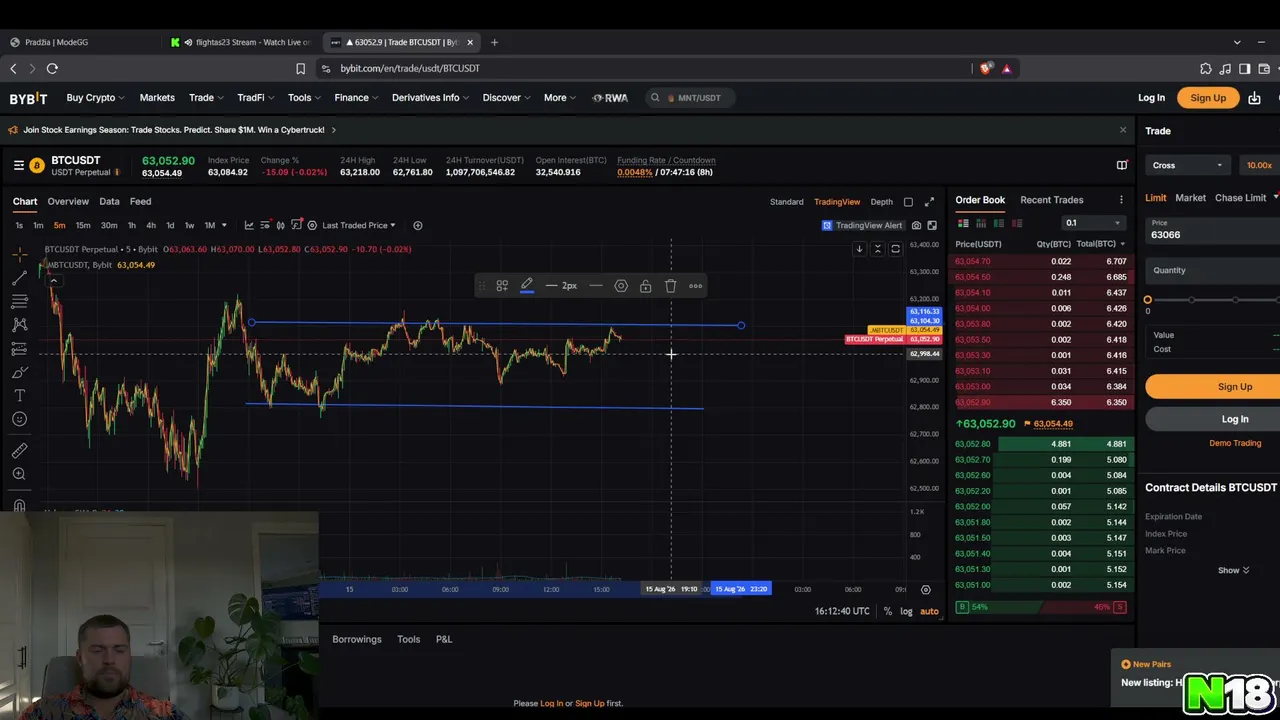Viewport: 1280px width, 720px height.
Task: Lock the selected drawing
Action: pos(646,286)
